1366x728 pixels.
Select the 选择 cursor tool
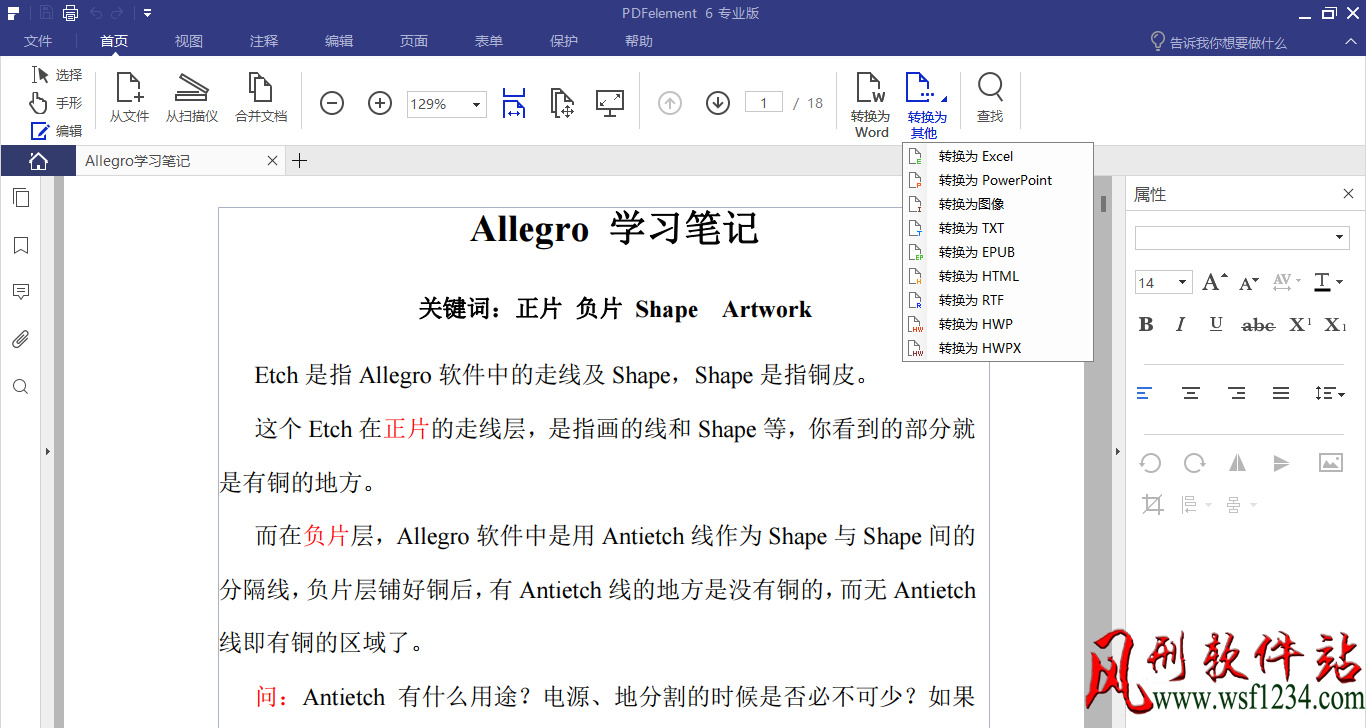pos(56,75)
